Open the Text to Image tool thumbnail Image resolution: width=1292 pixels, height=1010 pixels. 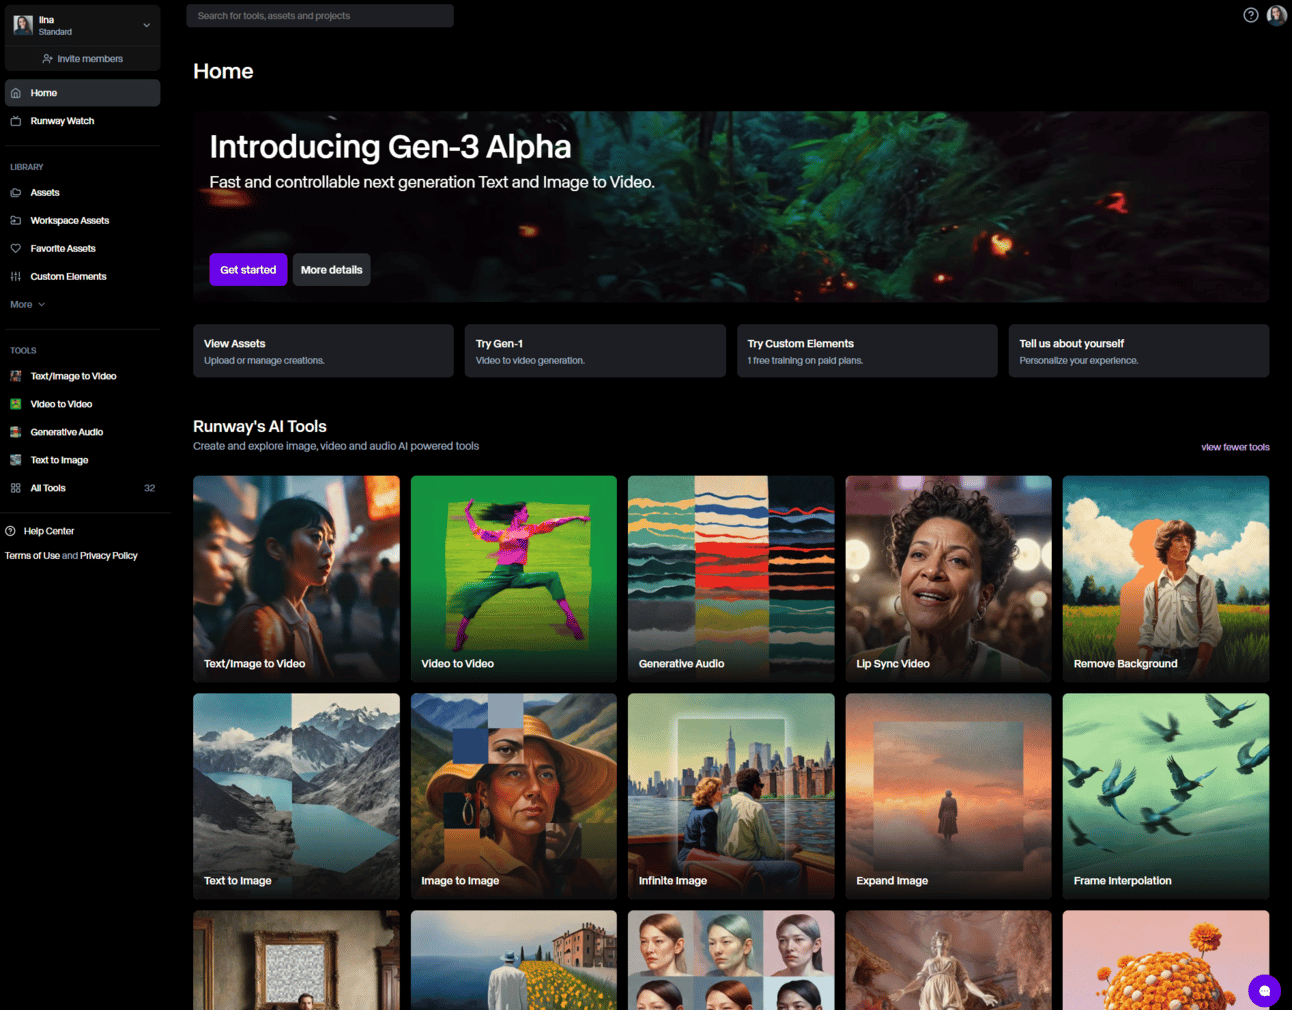[296, 797]
